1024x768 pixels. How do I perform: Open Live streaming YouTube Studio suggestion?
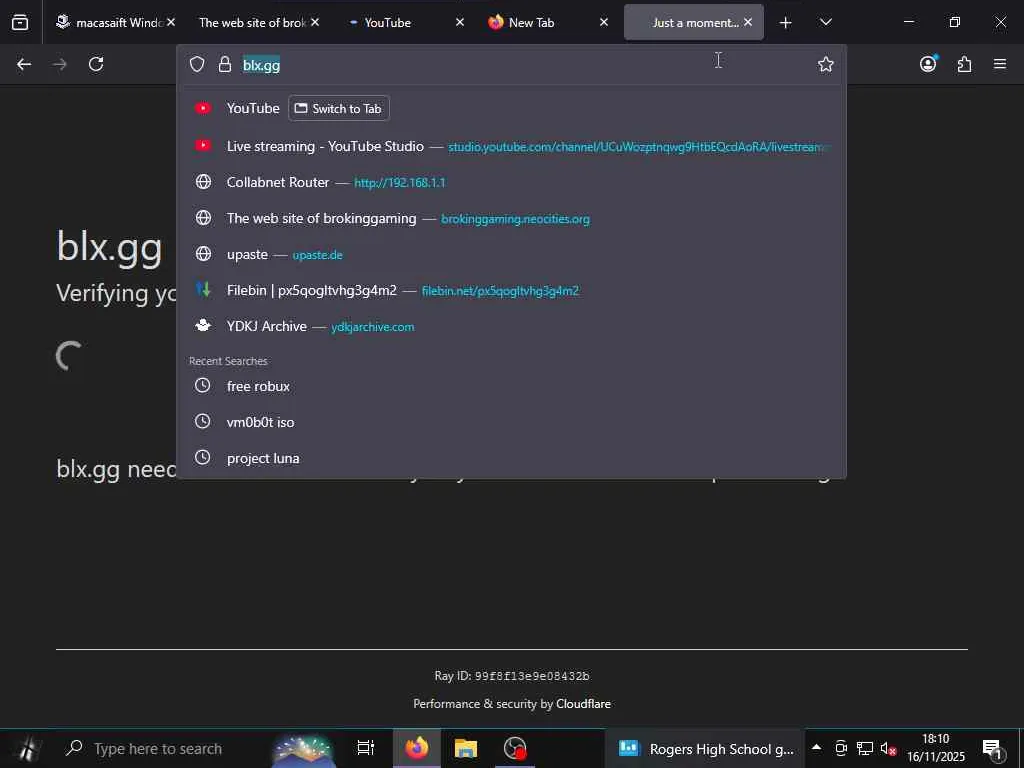point(511,146)
